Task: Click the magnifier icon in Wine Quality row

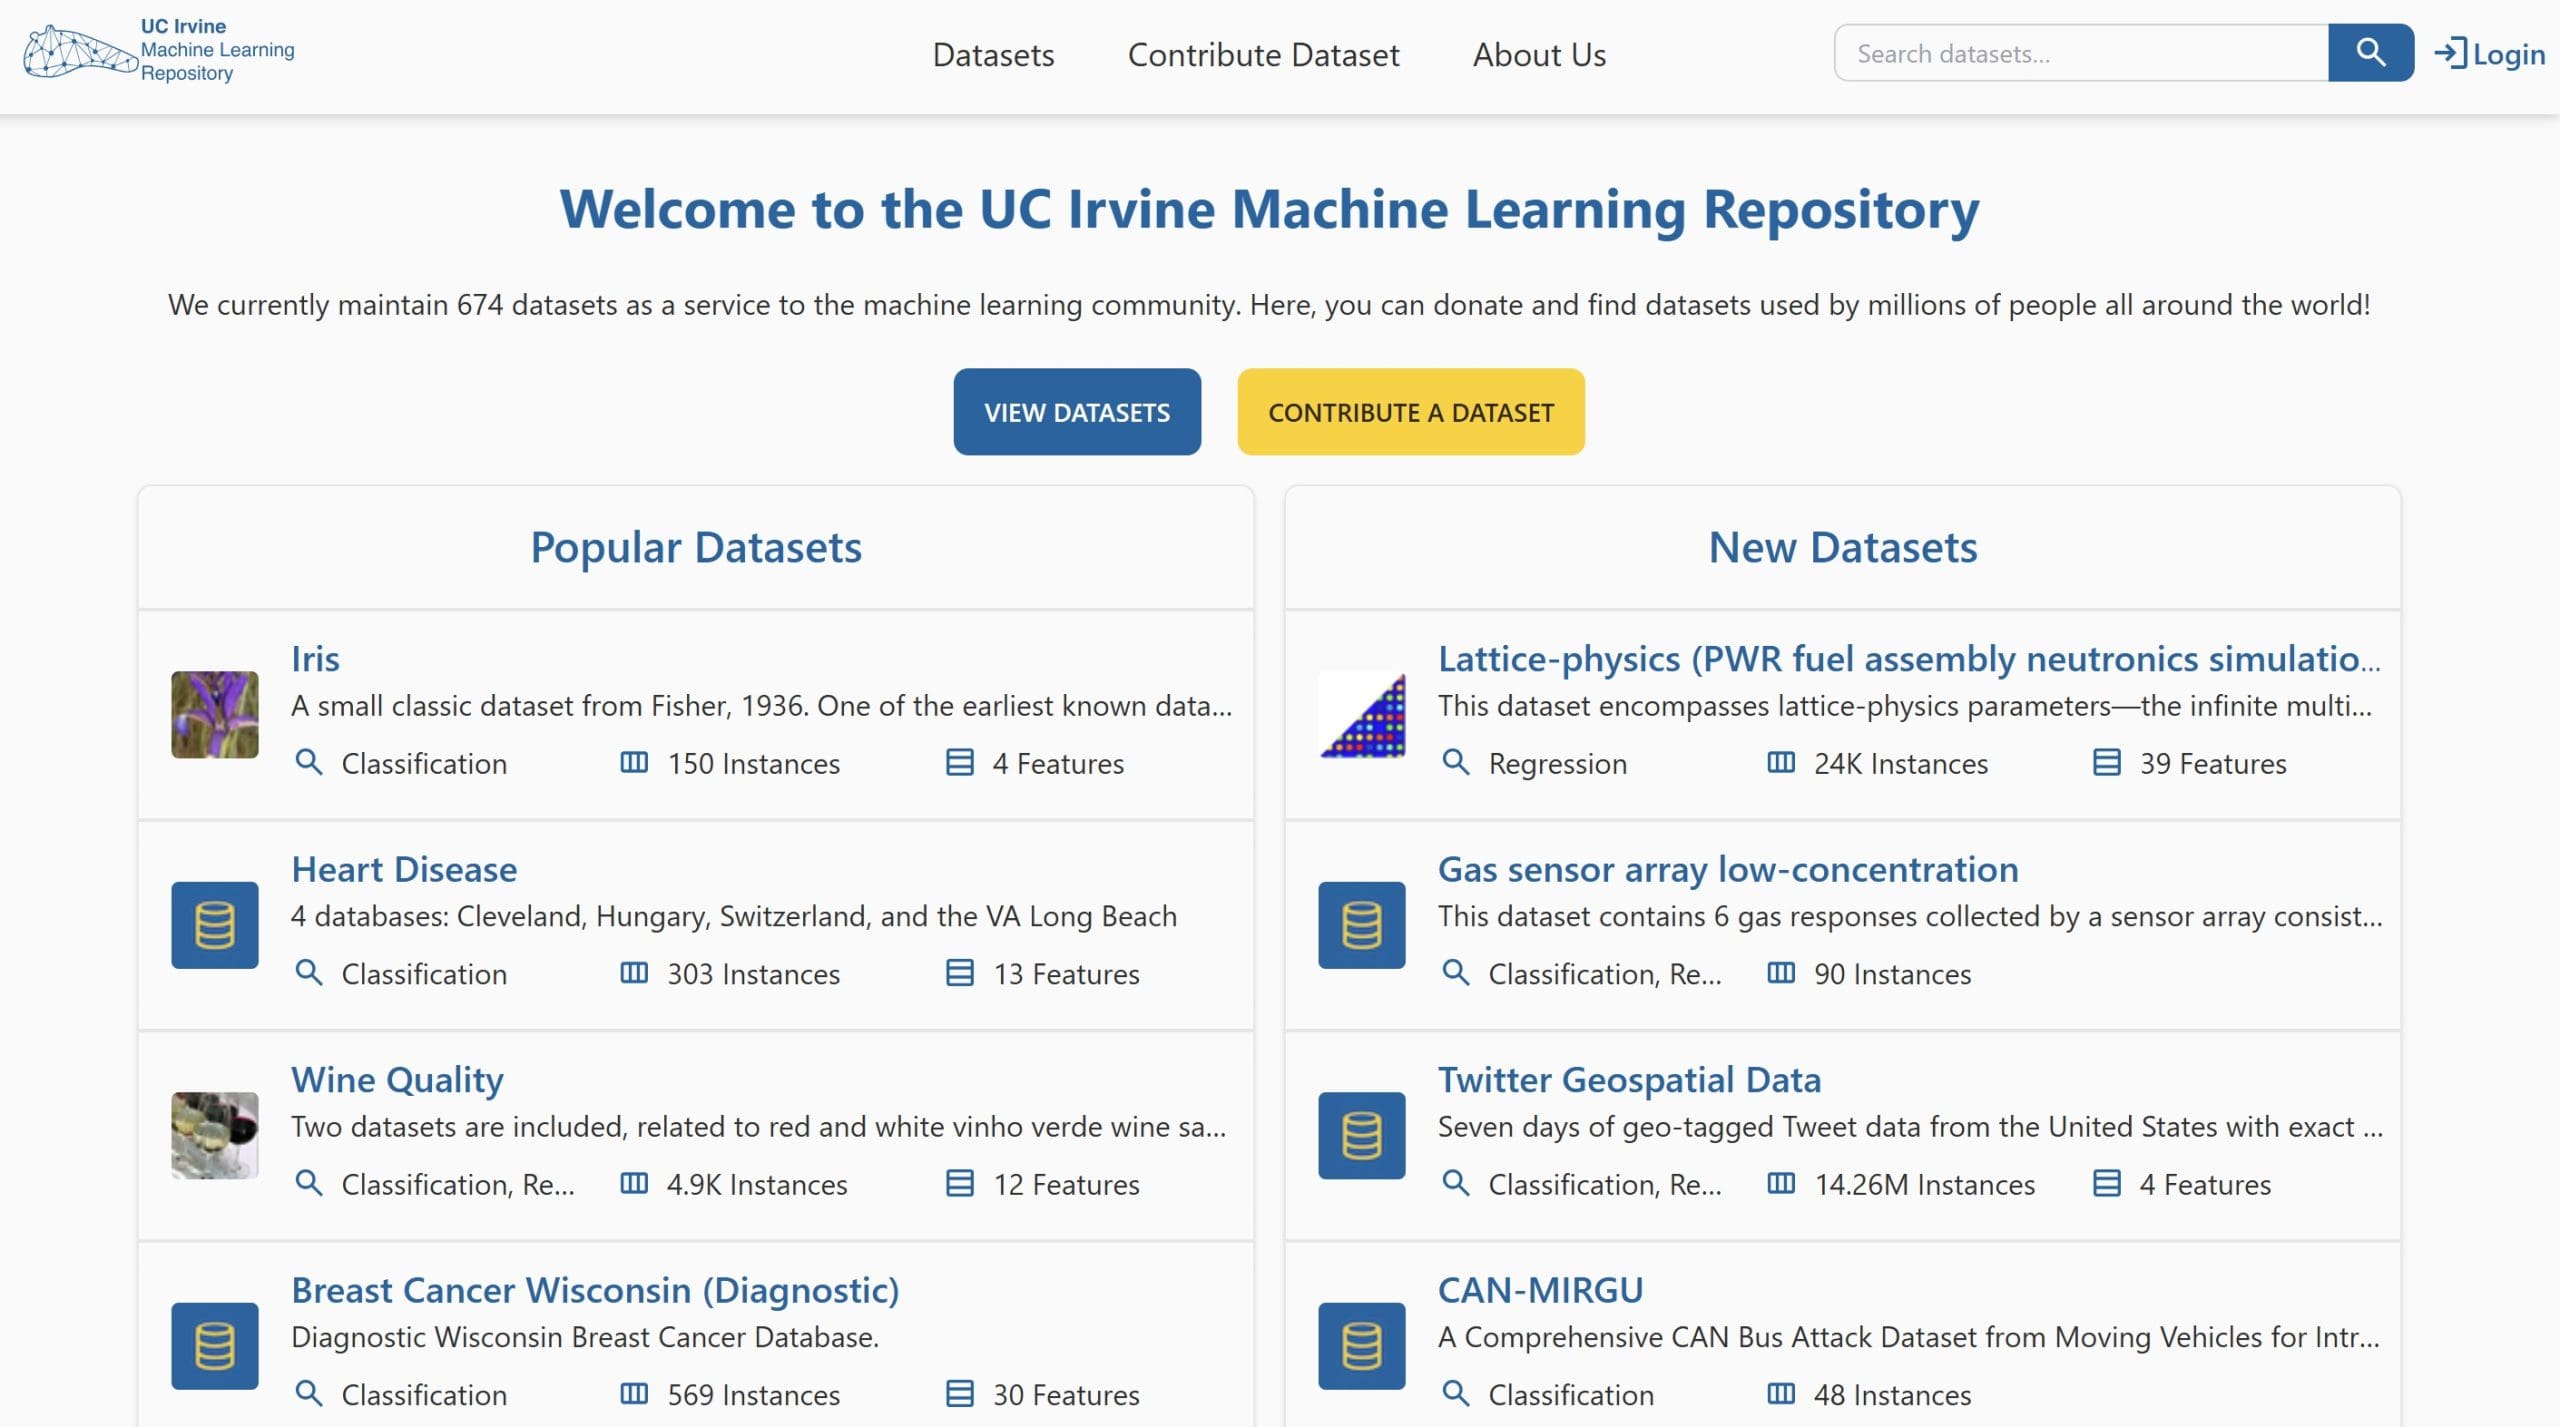Action: coord(309,1183)
